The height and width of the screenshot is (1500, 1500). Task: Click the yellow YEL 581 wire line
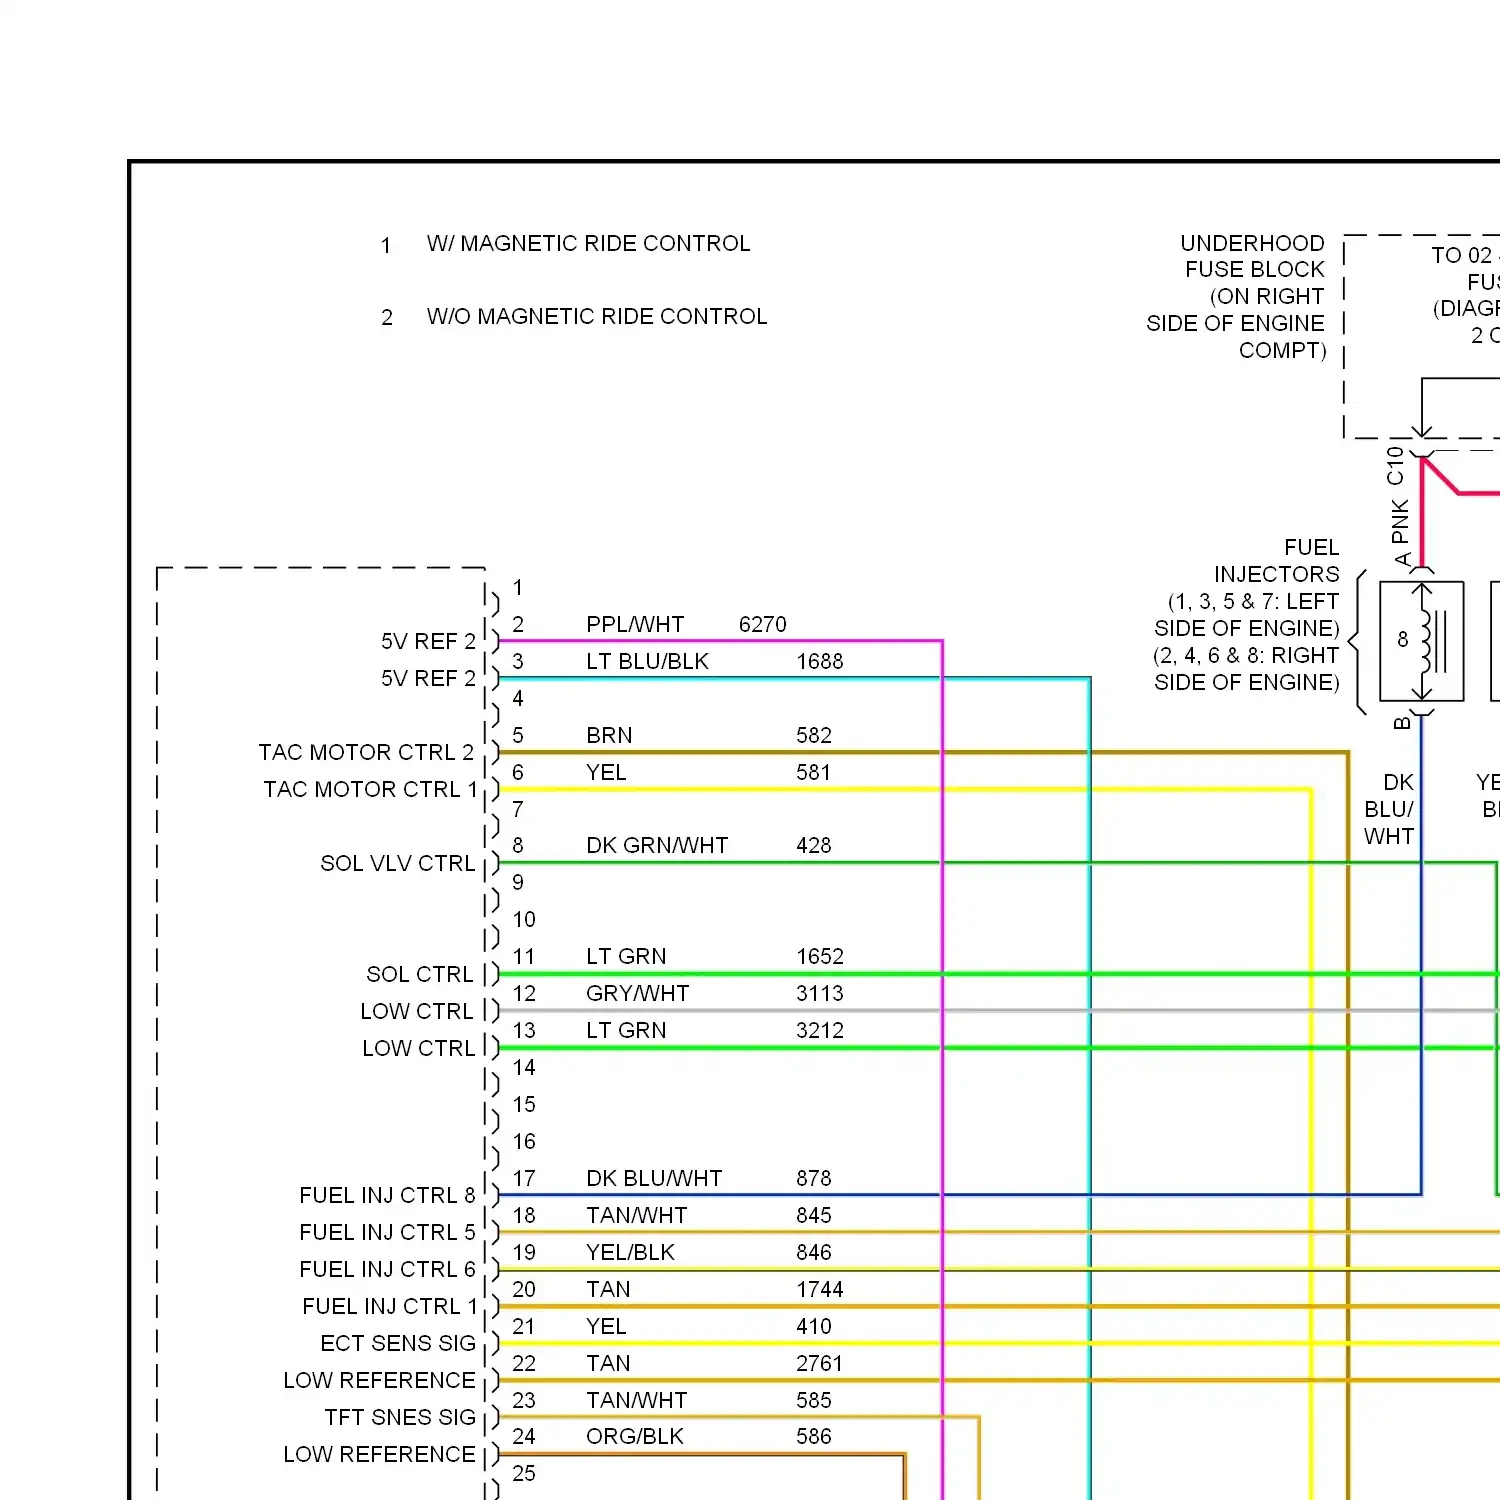tap(900, 789)
